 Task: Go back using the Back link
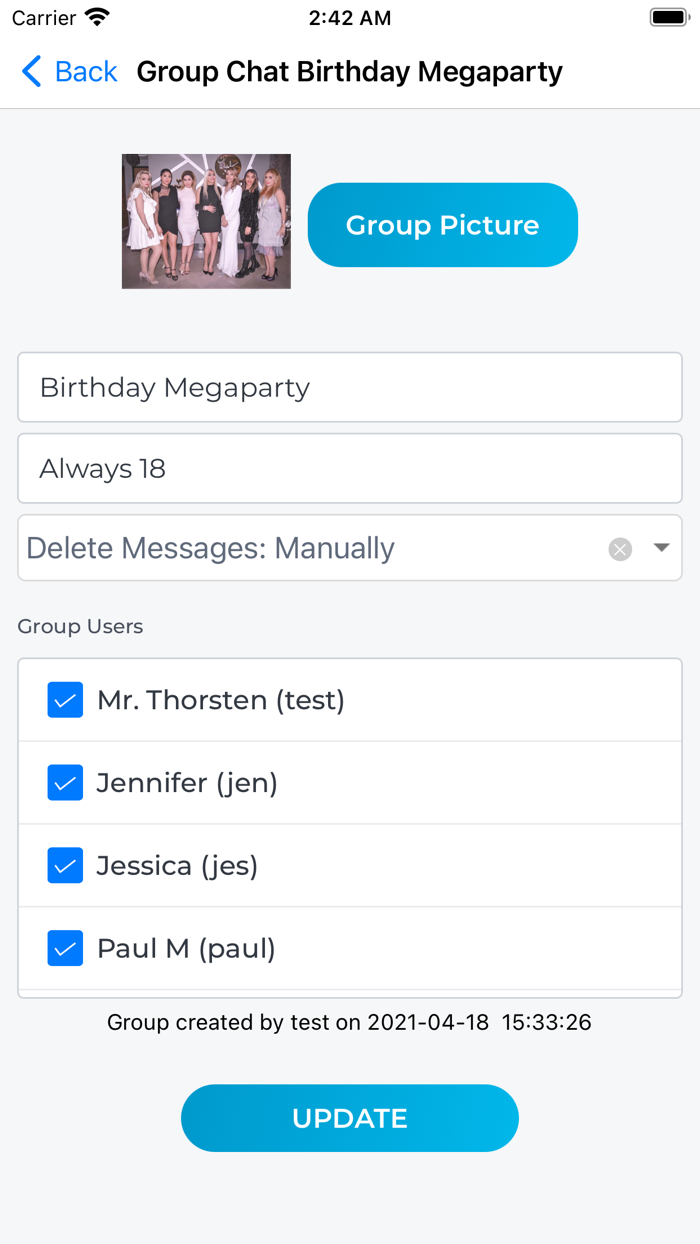(x=86, y=72)
